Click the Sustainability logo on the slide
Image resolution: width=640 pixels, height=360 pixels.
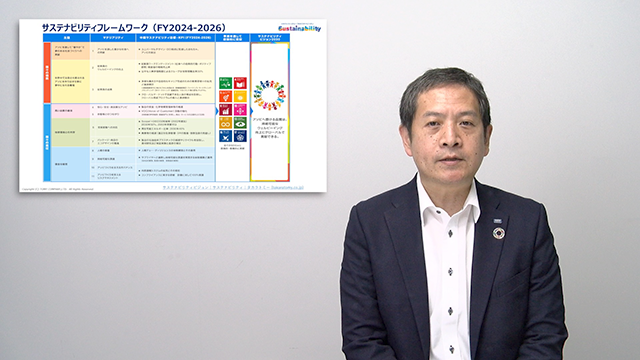(300, 28)
